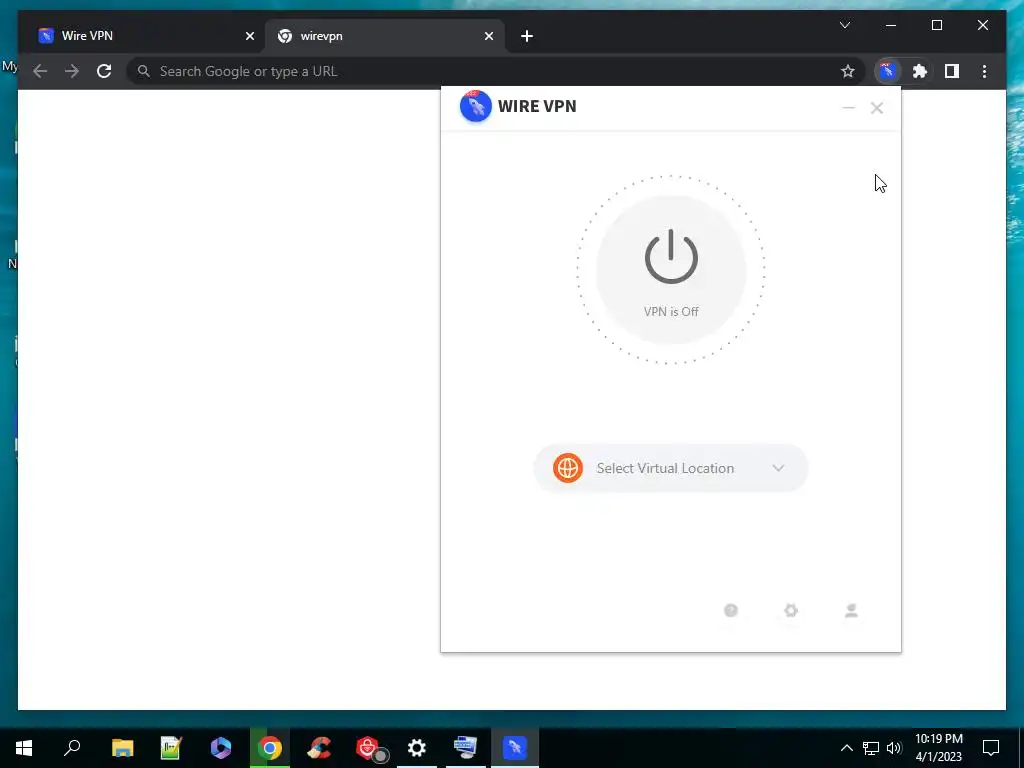
Task: Click the orange globe location icon
Action: coord(568,468)
